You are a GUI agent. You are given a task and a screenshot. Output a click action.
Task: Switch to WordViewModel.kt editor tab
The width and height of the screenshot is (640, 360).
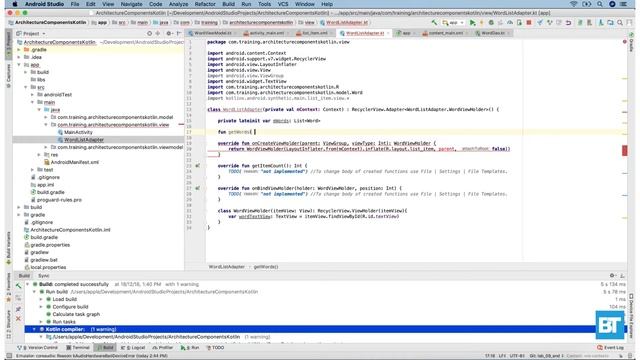click(213, 33)
